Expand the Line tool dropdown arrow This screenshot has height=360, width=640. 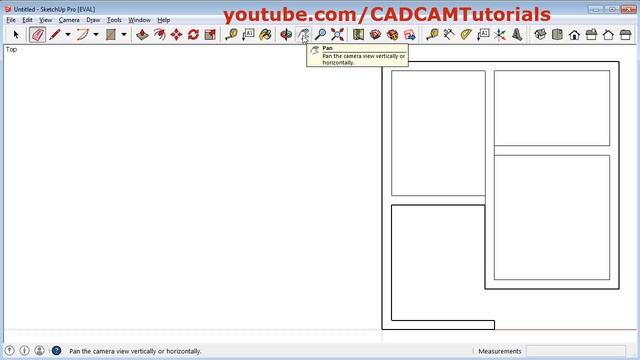coord(68,35)
